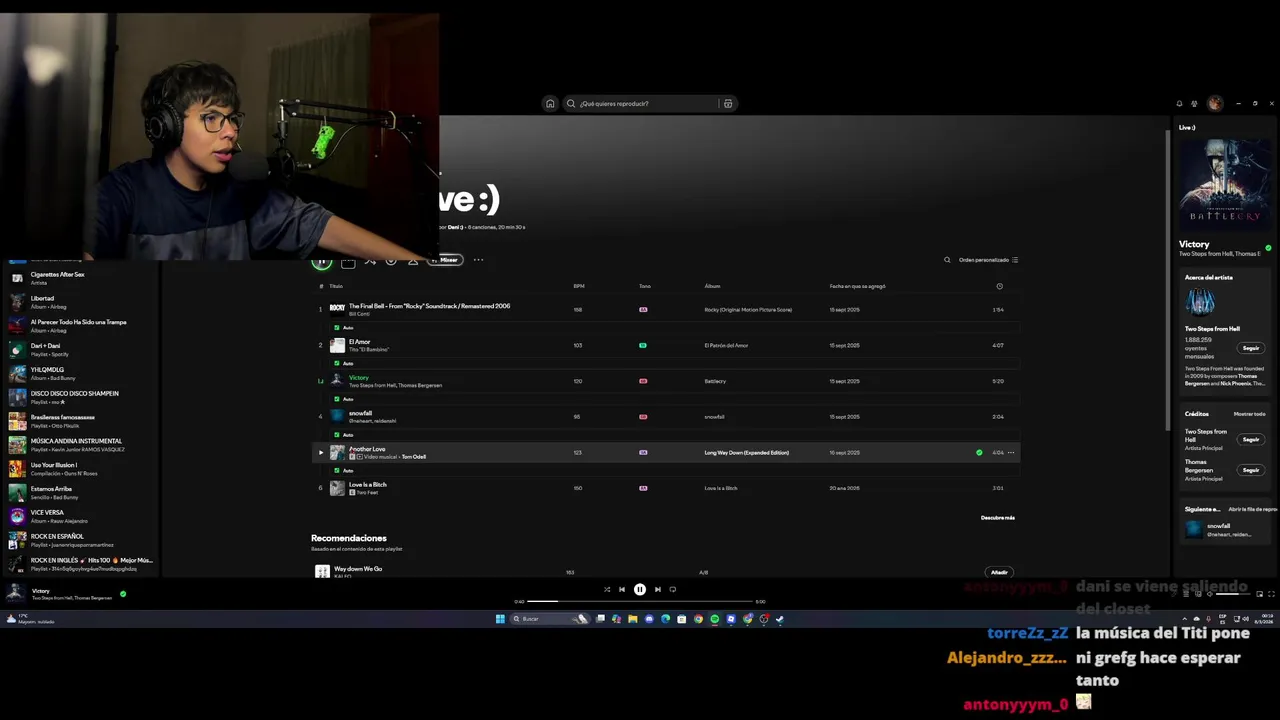Screen dimensions: 1280x720
Task: Click 'The Final Bell' track title
Action: [x=429, y=306]
